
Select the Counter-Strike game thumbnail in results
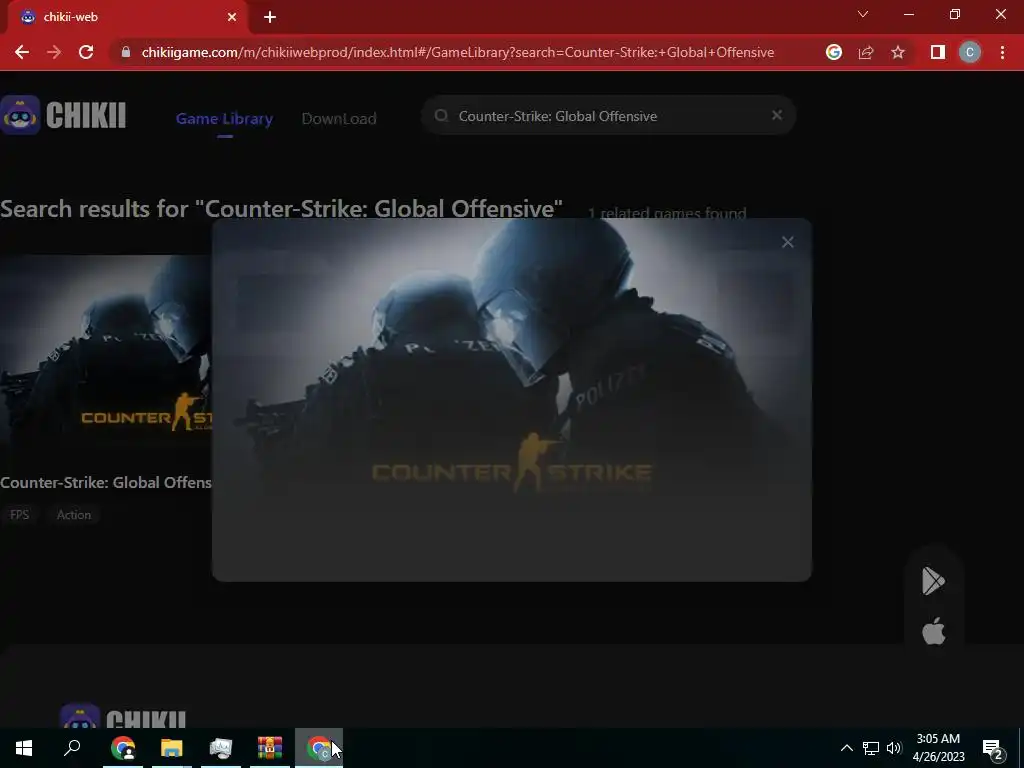coord(106,358)
